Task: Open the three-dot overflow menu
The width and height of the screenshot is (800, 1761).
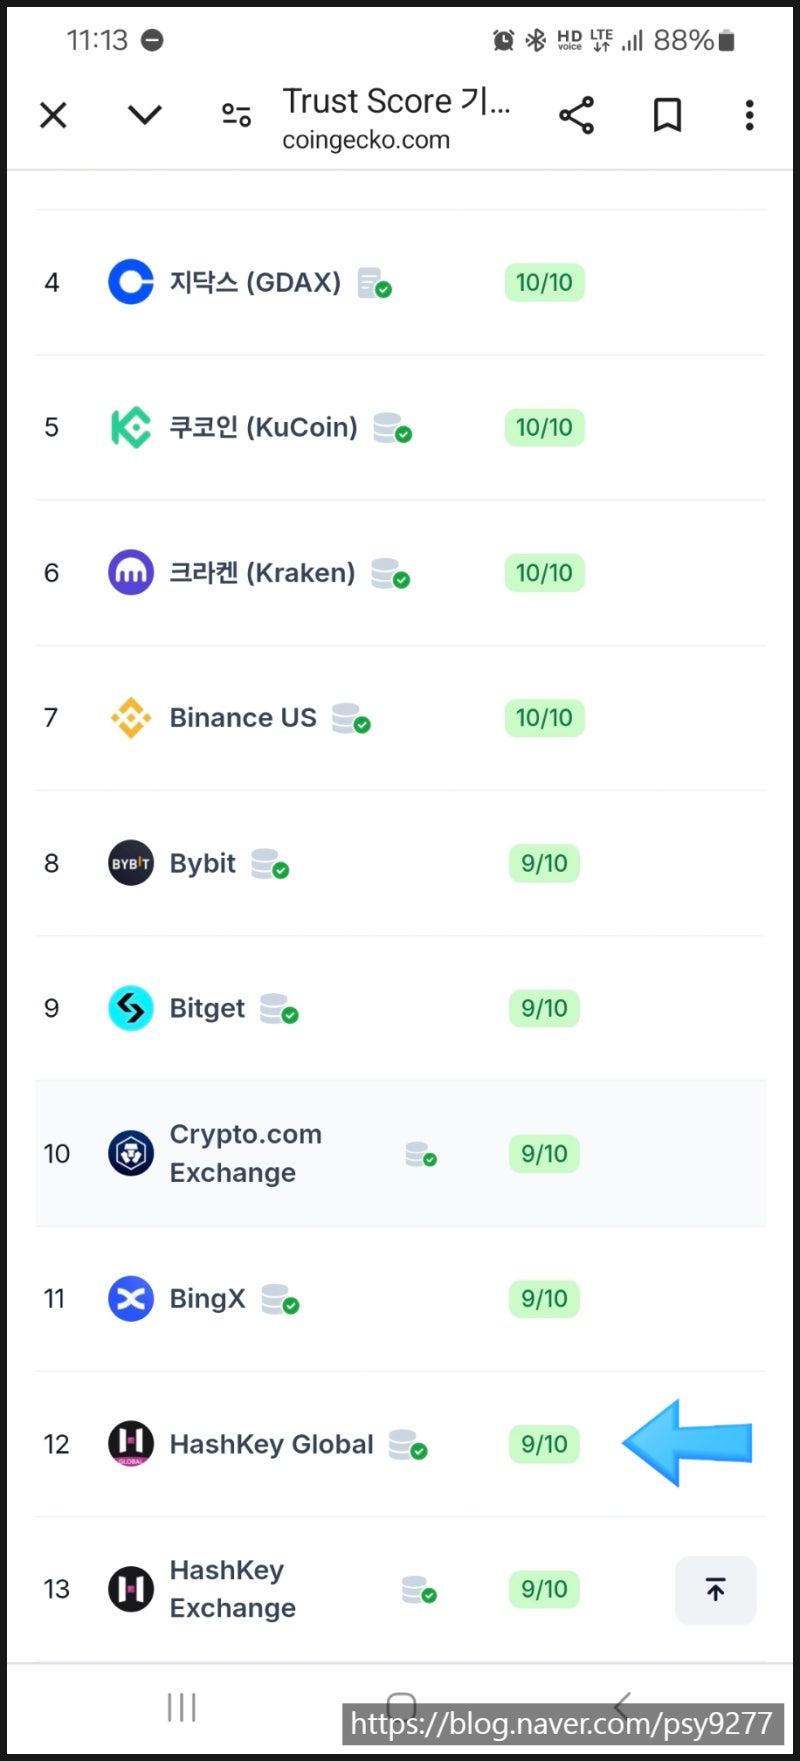Action: [749, 115]
